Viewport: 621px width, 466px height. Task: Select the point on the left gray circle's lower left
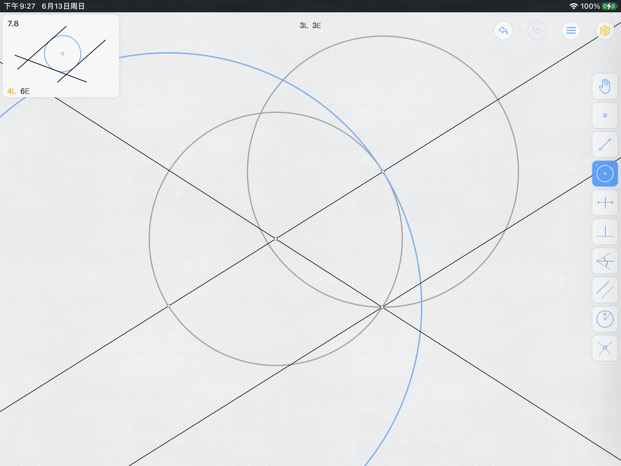169,306
